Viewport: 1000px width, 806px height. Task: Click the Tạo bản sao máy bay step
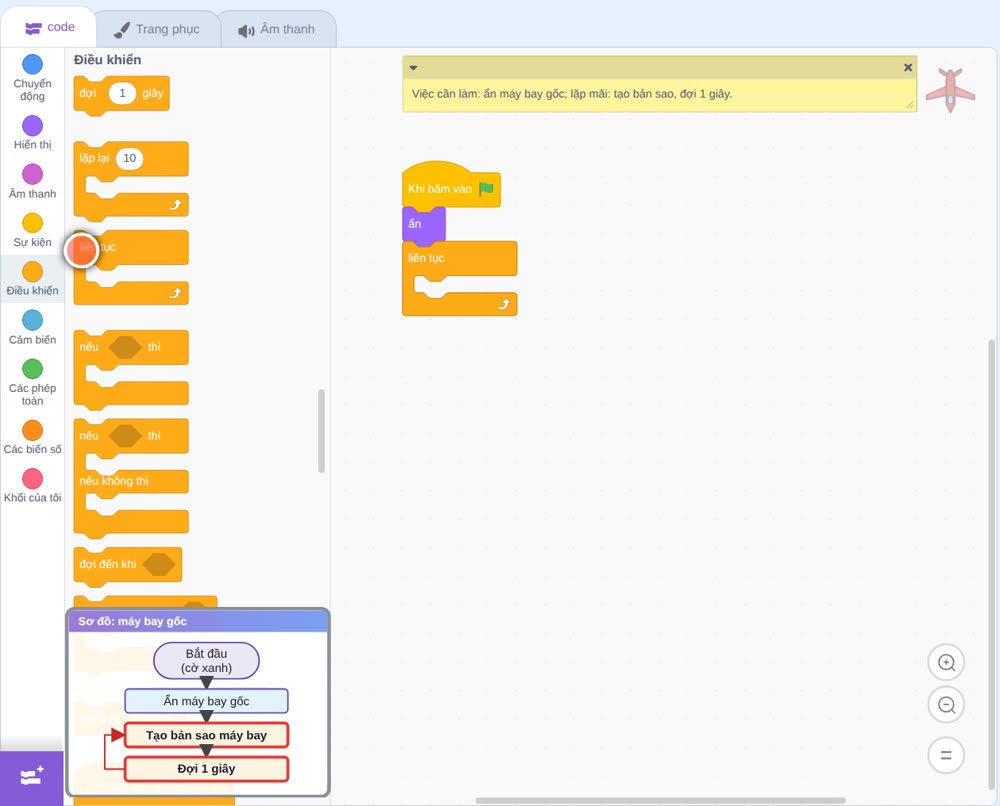pyautogui.click(x=206, y=735)
